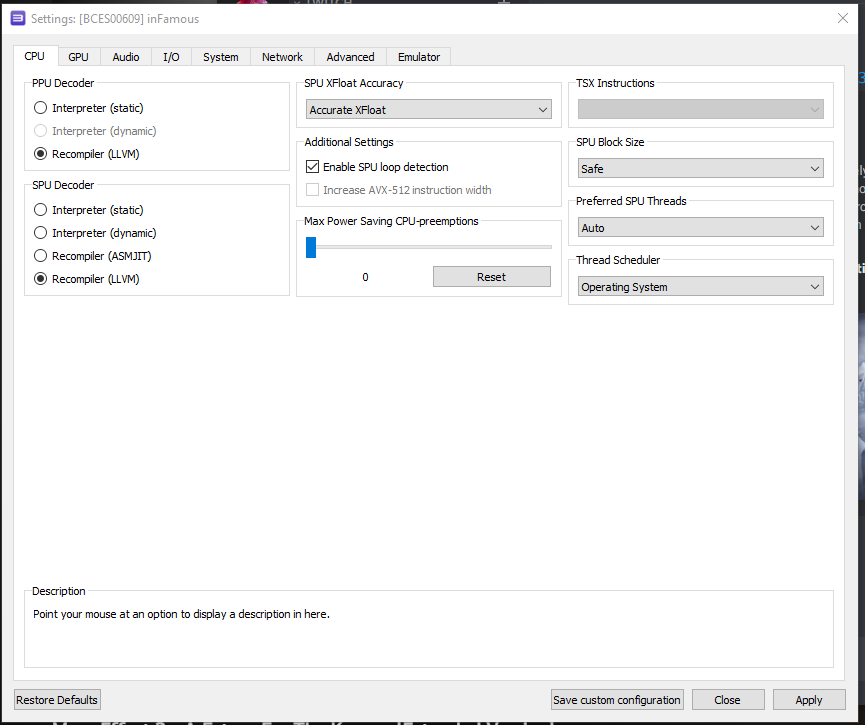Open the Network tab

point(282,57)
